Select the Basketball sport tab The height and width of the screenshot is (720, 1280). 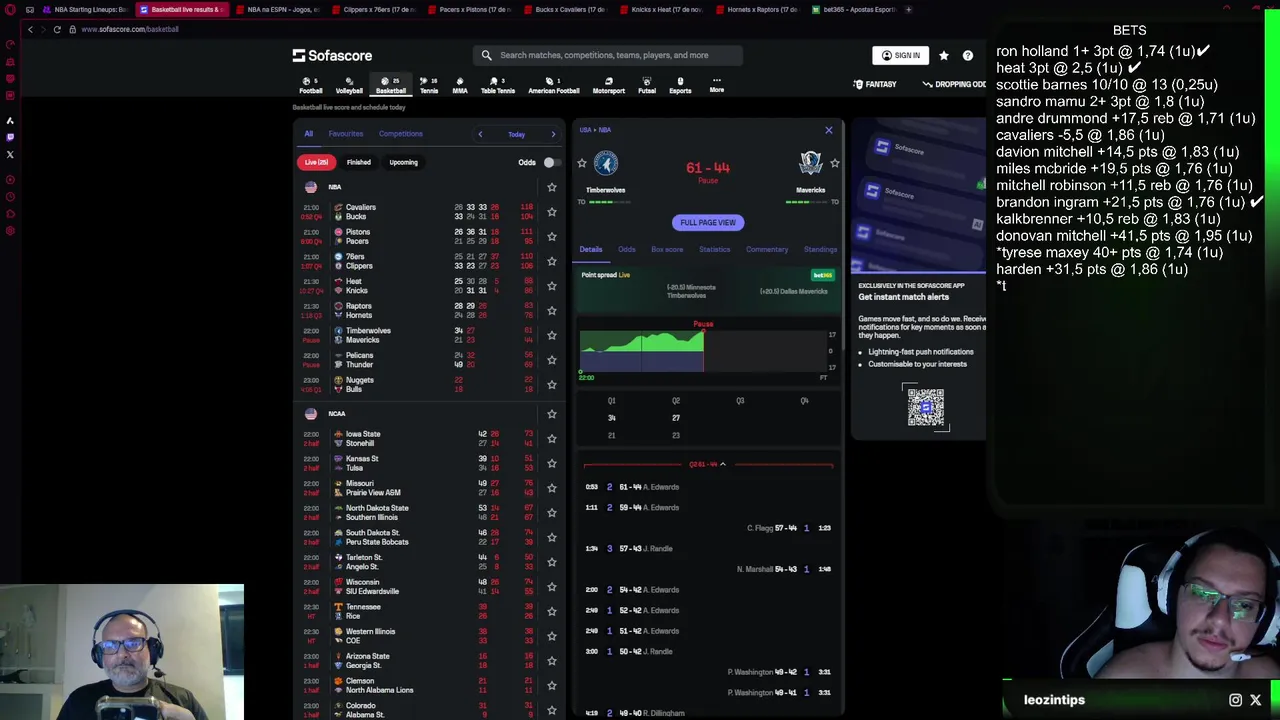[x=390, y=85]
